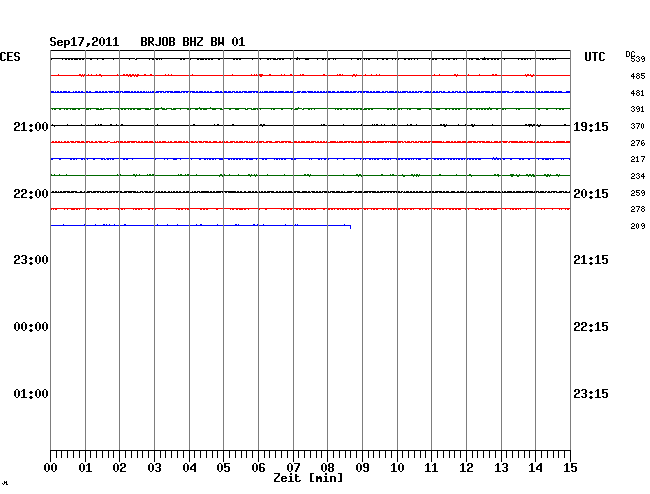Click the DC value 391
The height and width of the screenshot is (494, 650).
(638, 109)
